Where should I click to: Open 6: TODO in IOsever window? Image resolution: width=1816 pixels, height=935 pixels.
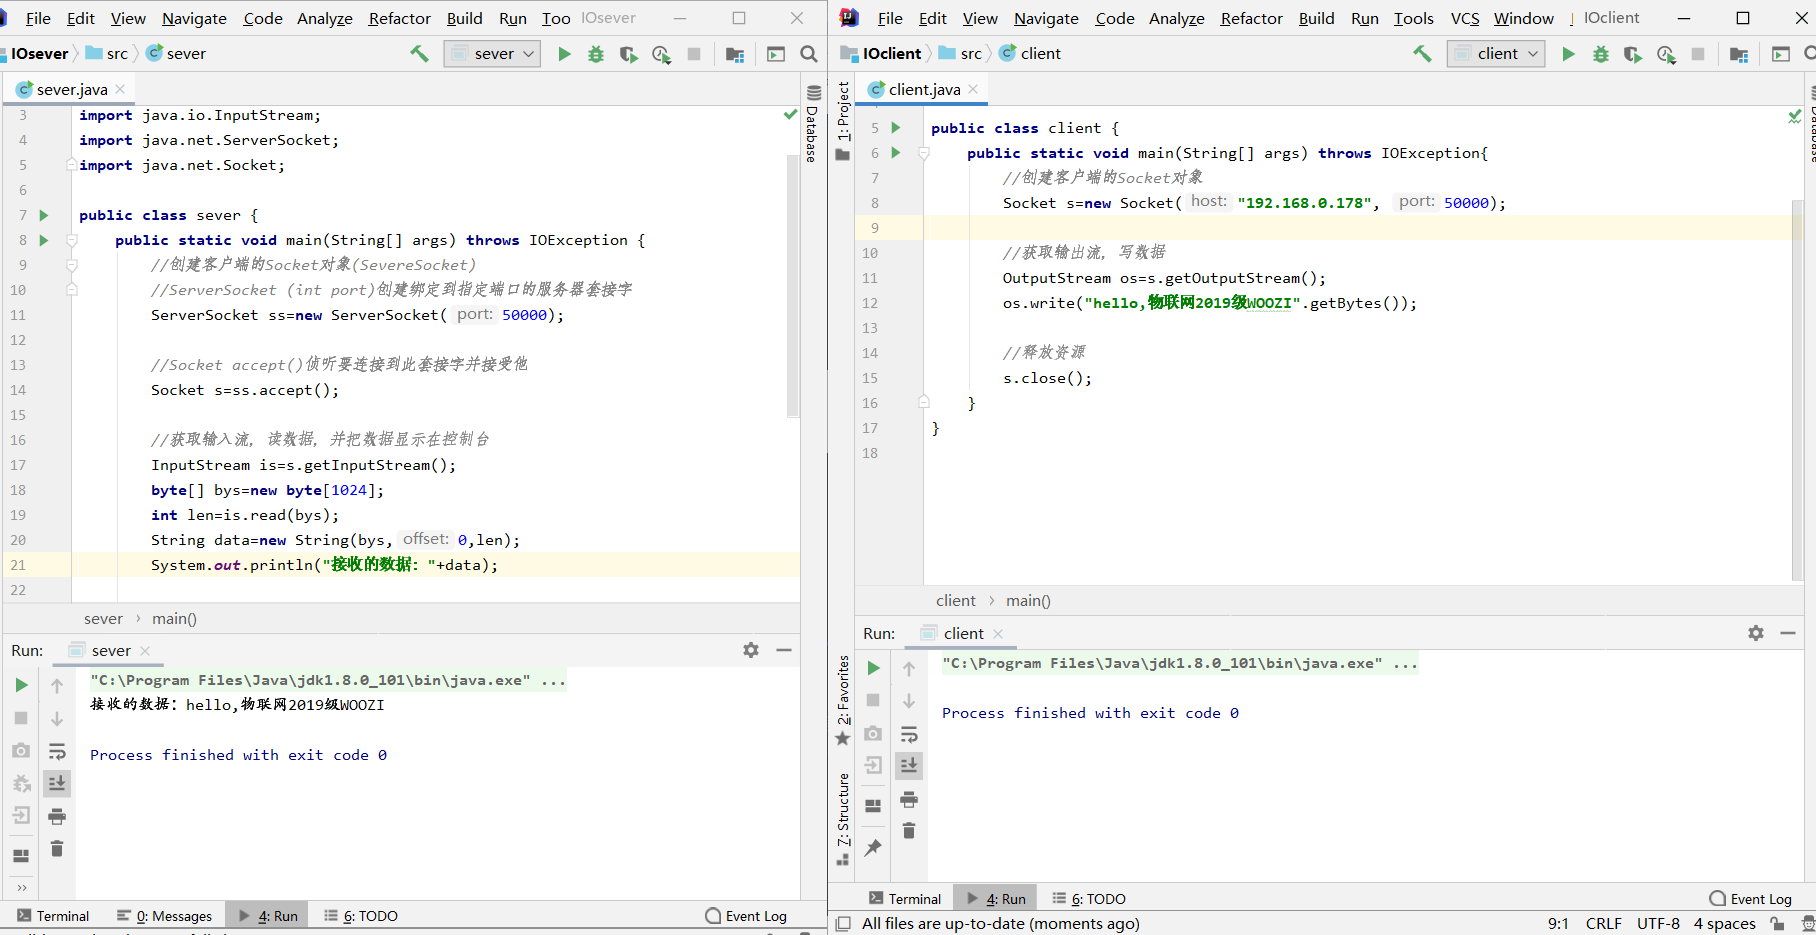coord(361,916)
